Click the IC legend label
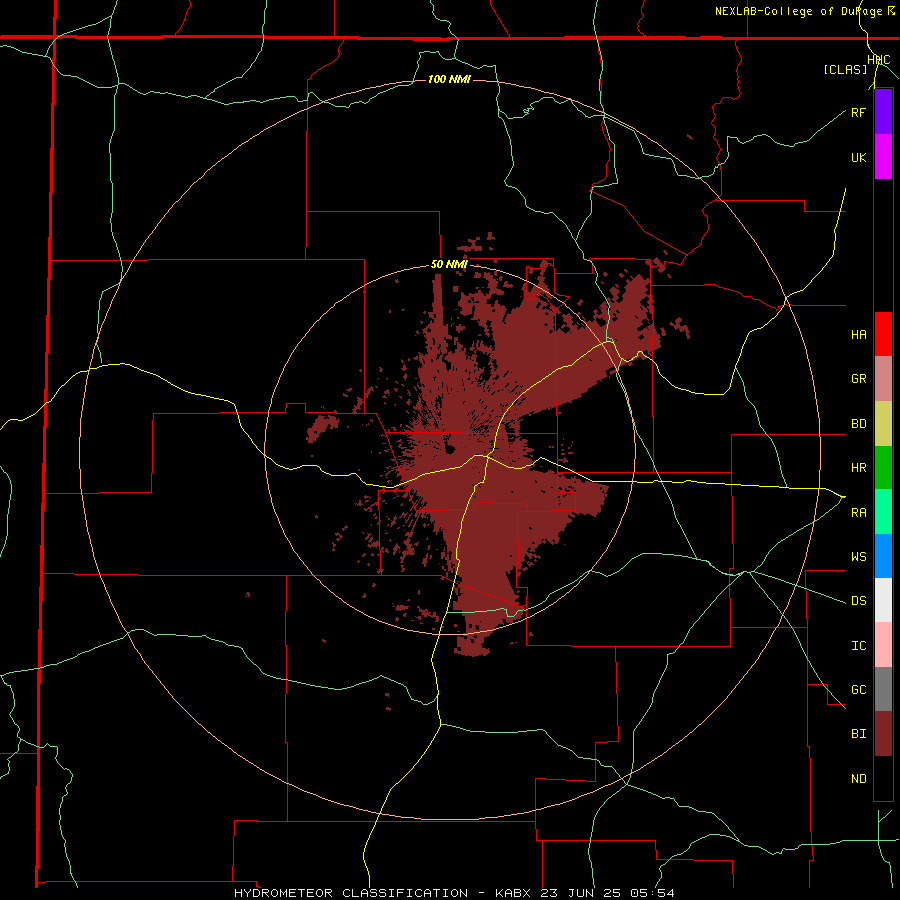 pos(858,646)
